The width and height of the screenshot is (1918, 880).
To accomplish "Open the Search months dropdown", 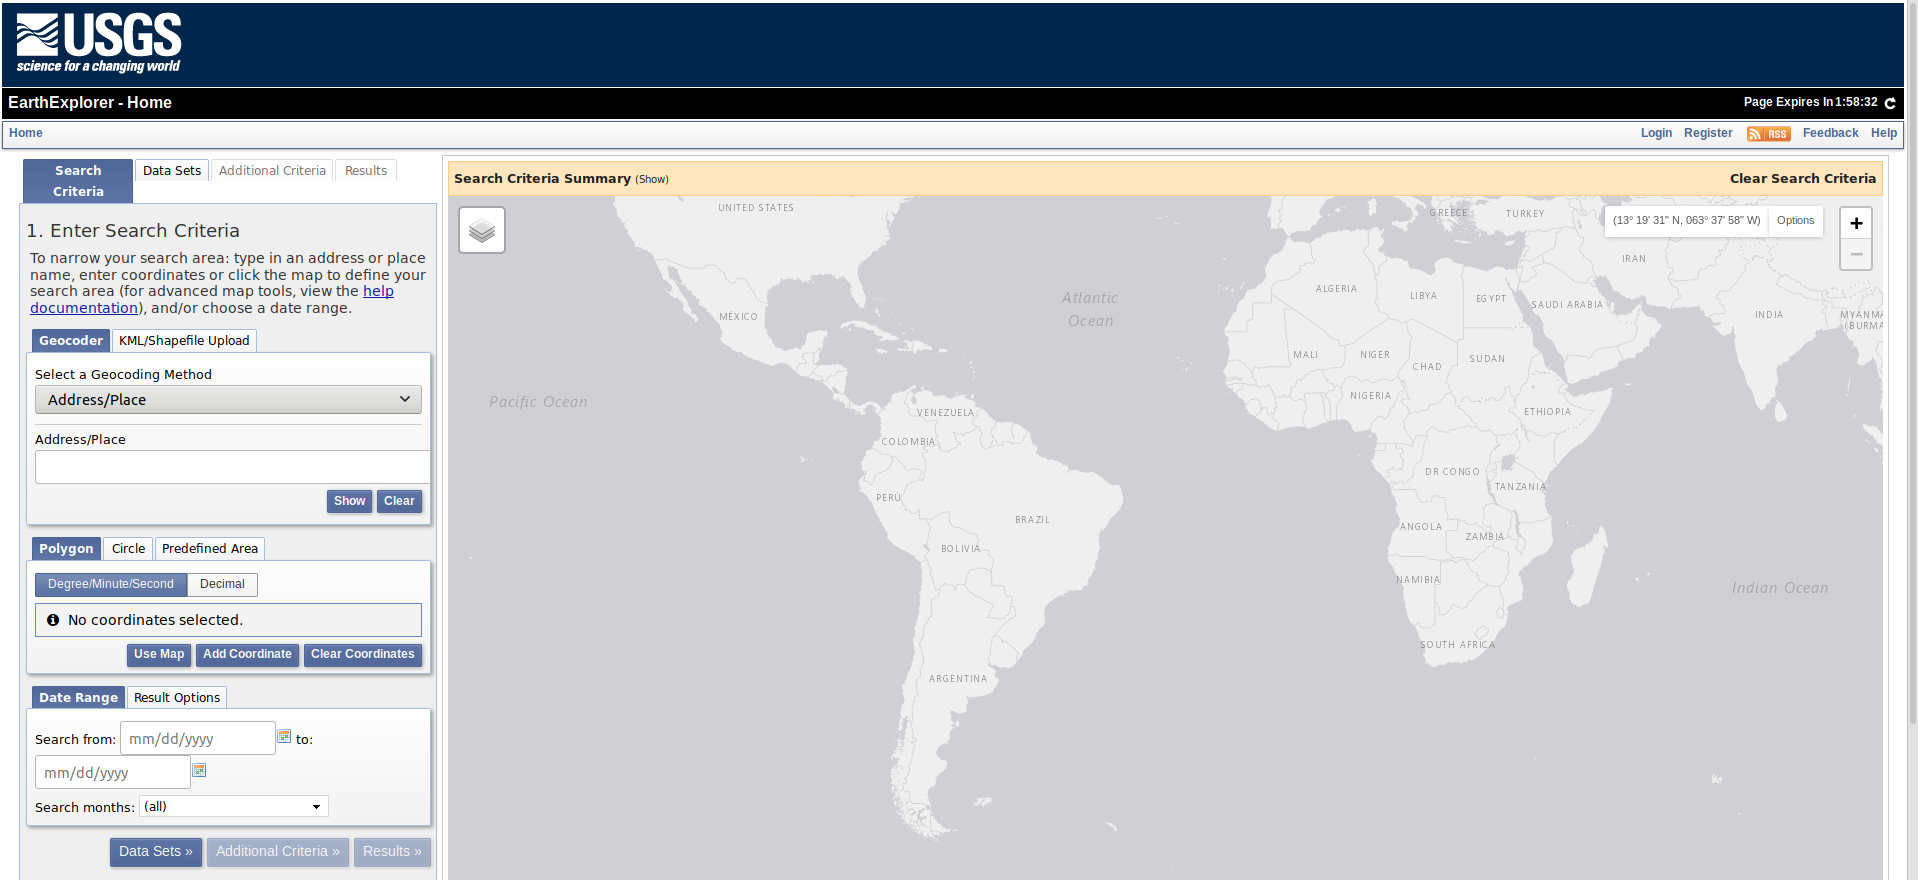I will pos(233,807).
